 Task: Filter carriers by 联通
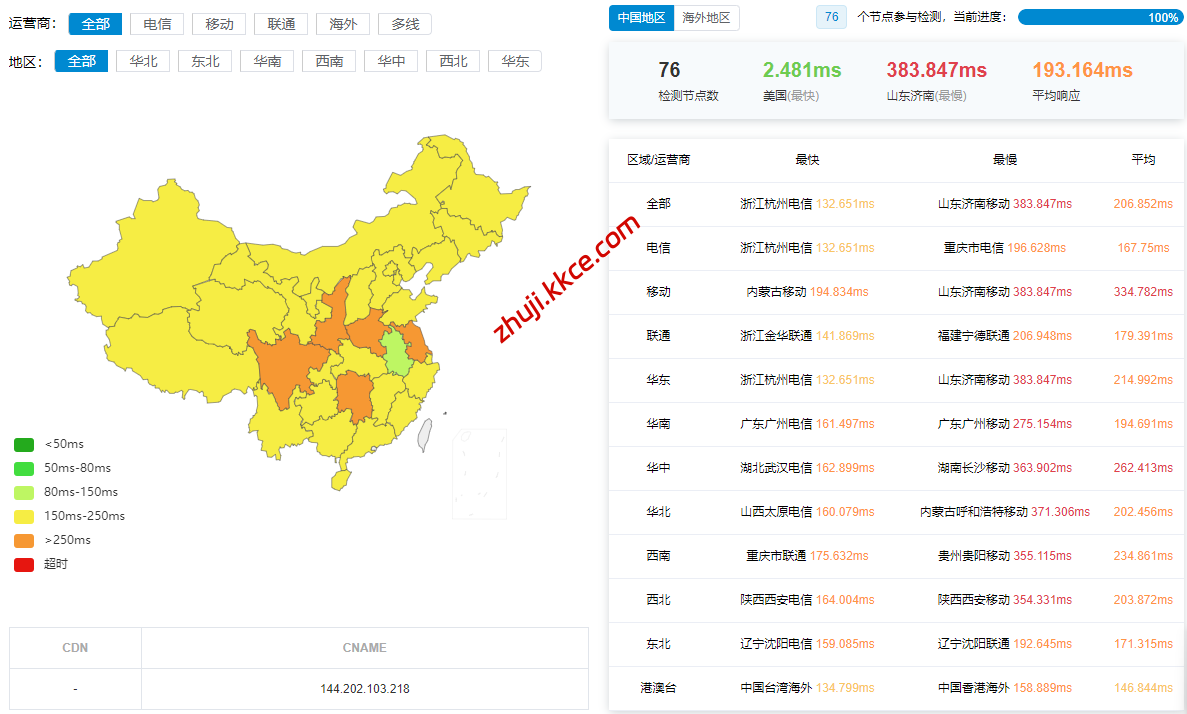(281, 24)
